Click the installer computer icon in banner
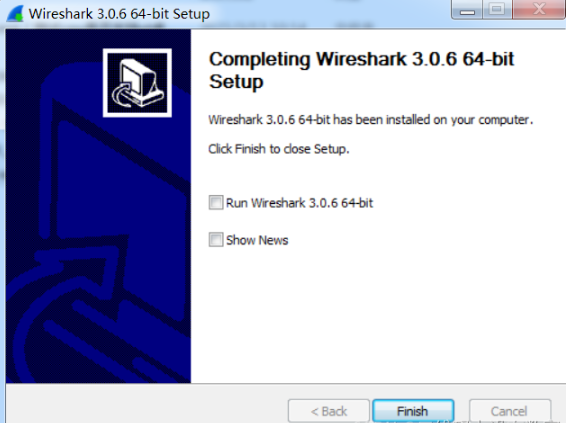 click(x=137, y=83)
